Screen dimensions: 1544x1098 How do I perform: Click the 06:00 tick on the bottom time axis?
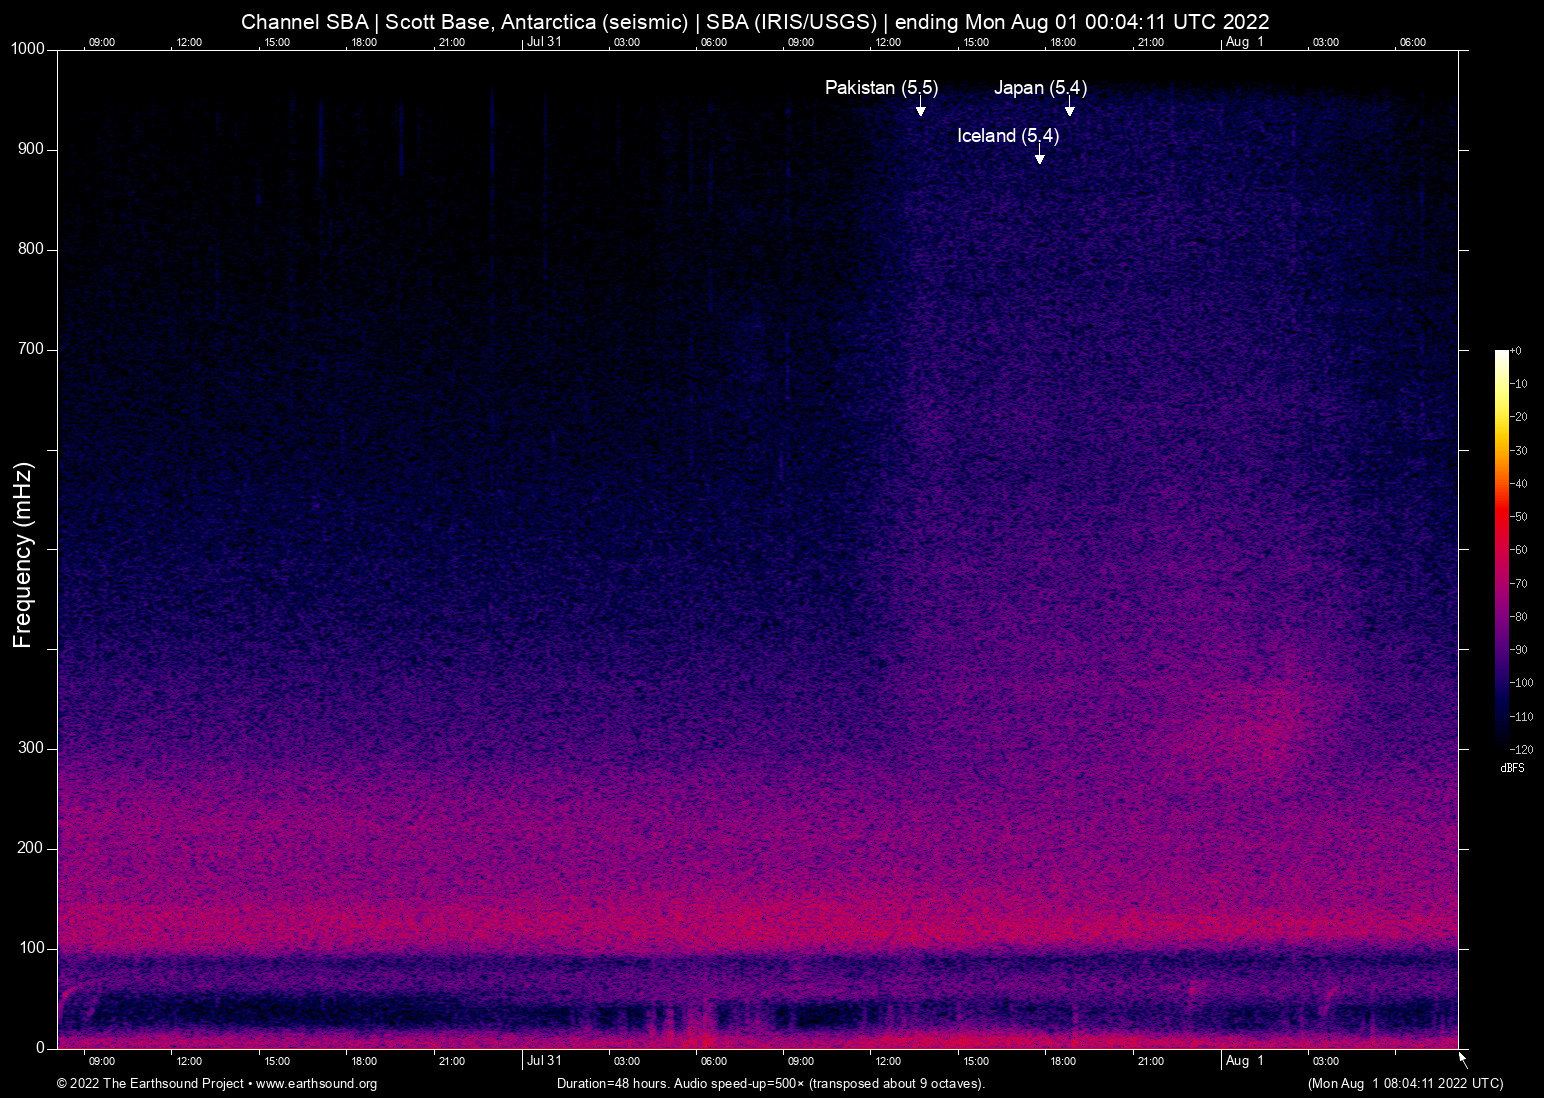pyautogui.click(x=714, y=1061)
